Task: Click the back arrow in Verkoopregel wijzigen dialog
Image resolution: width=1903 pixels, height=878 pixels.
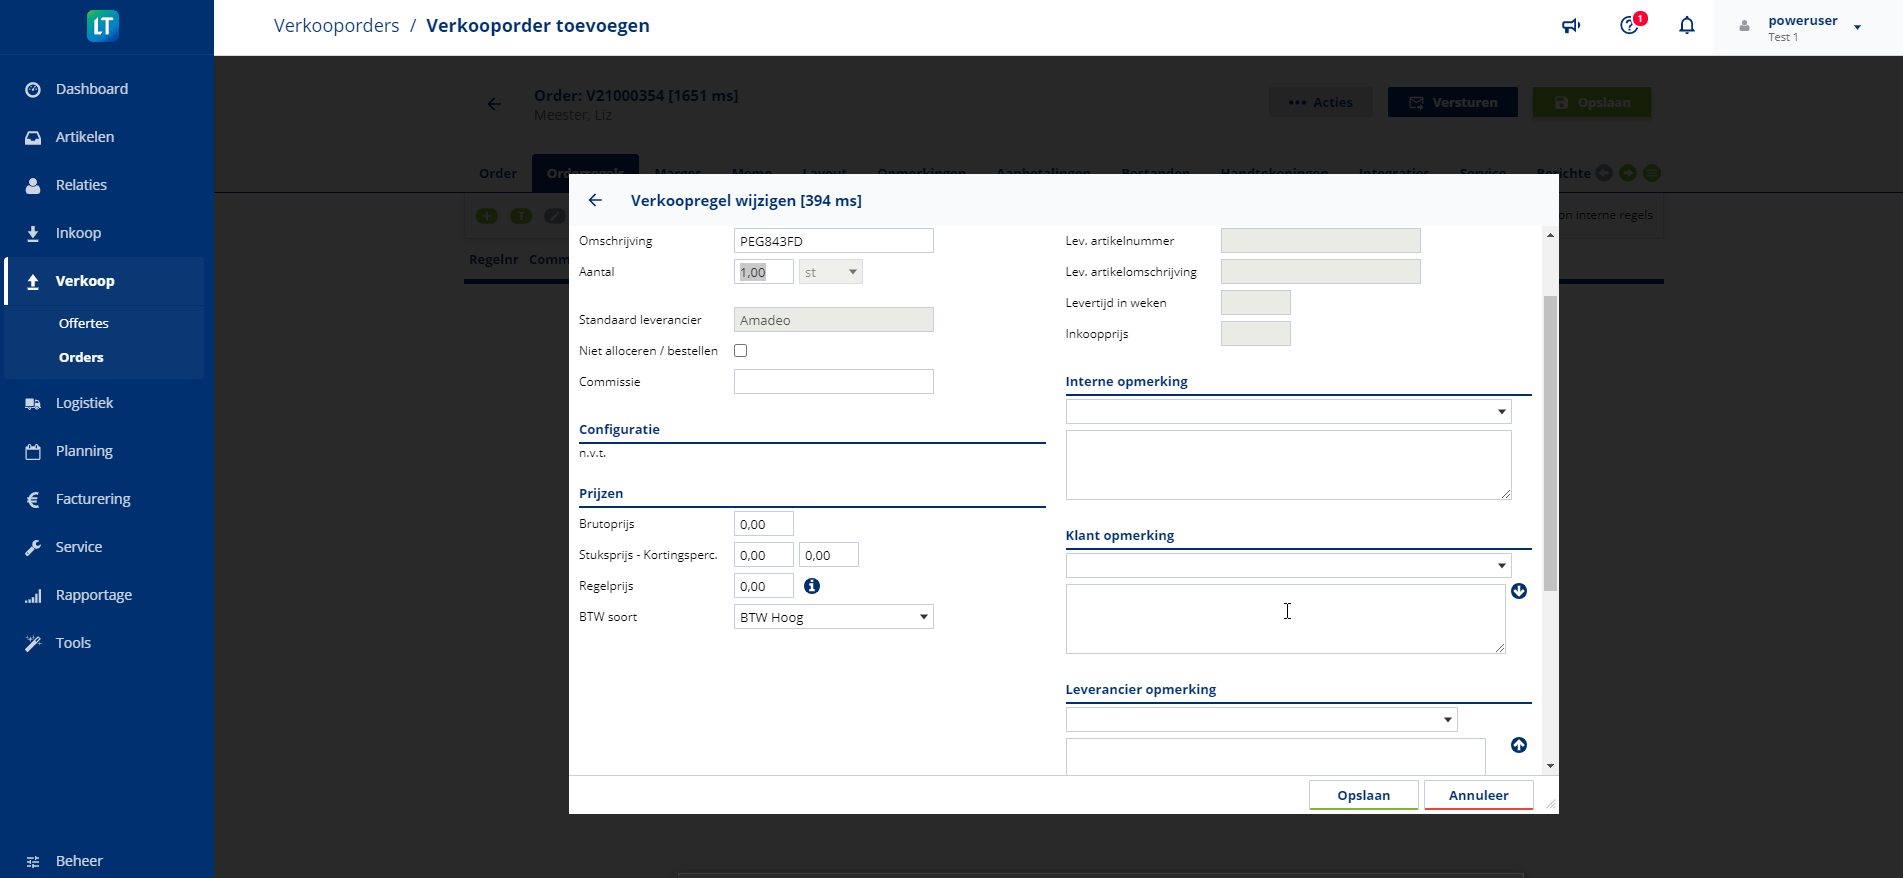Action: (595, 200)
